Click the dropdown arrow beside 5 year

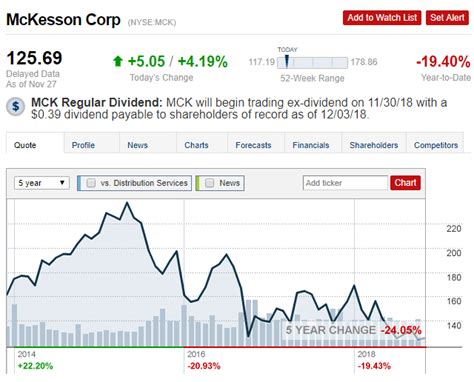62,183
